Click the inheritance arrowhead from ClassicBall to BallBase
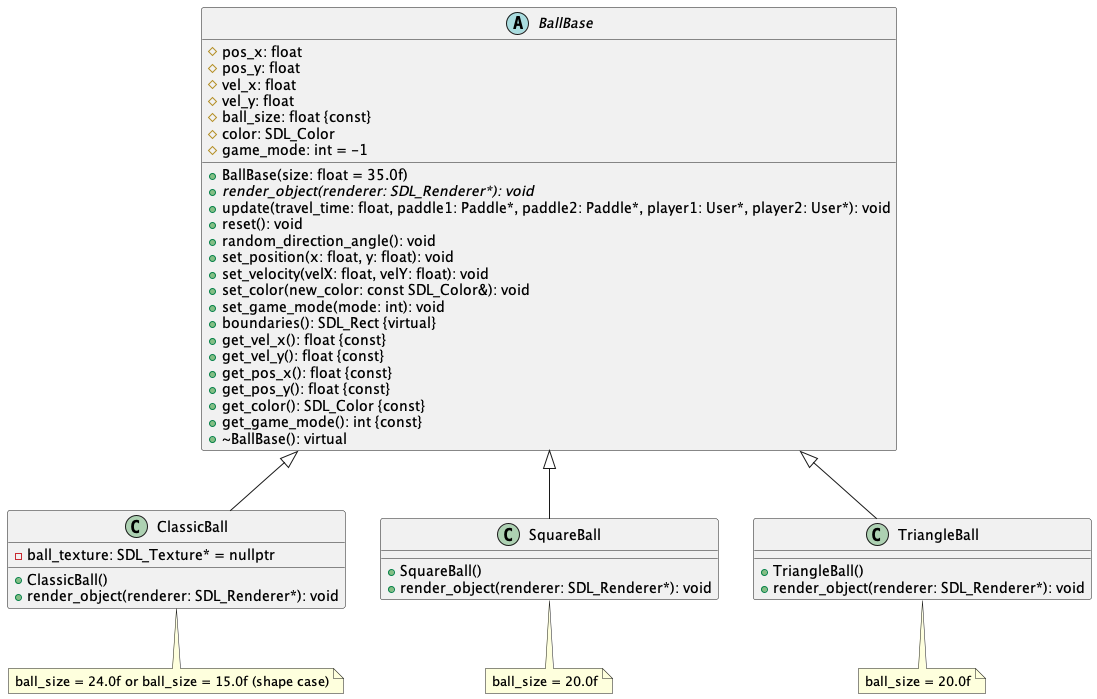The width and height of the screenshot is (1097, 699). click(288, 459)
